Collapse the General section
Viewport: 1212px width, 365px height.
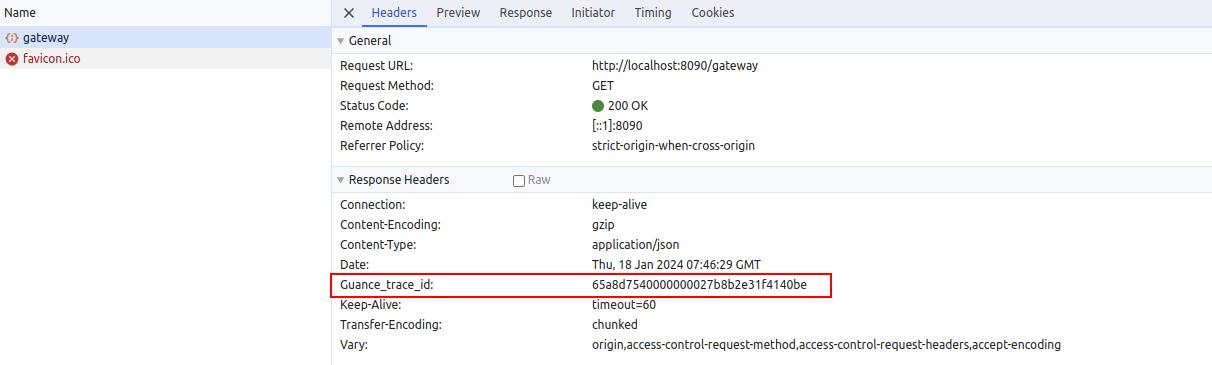tap(341, 41)
